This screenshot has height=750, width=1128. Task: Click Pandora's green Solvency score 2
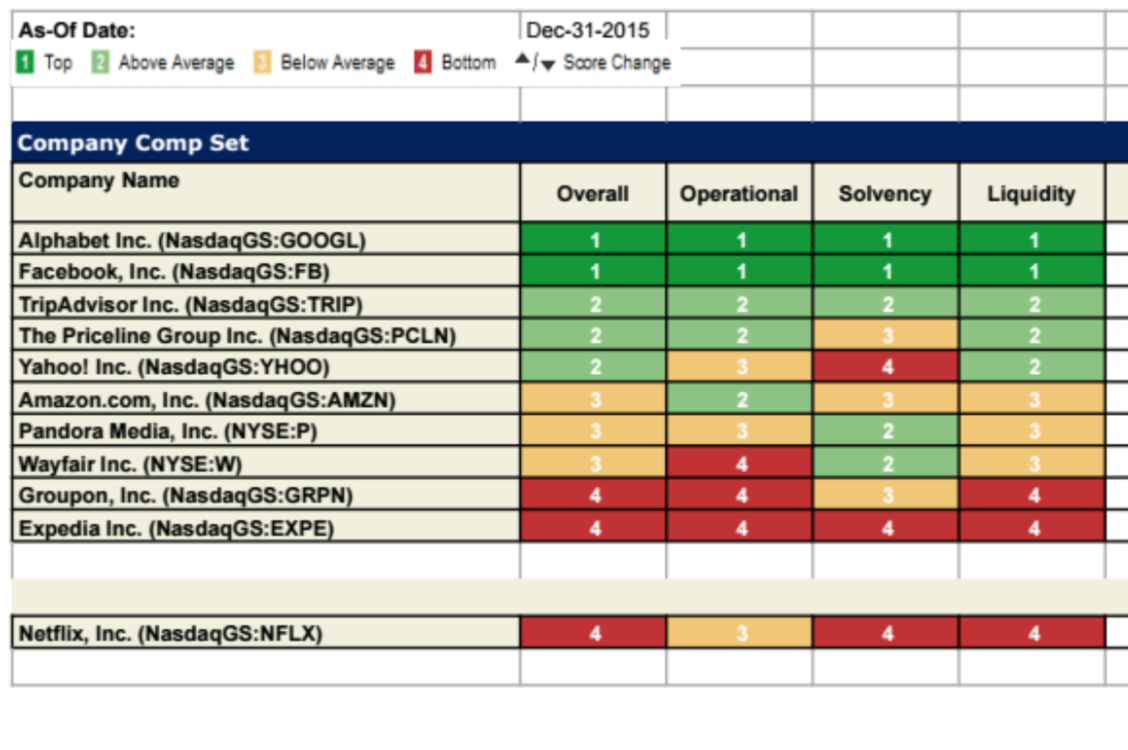click(886, 431)
